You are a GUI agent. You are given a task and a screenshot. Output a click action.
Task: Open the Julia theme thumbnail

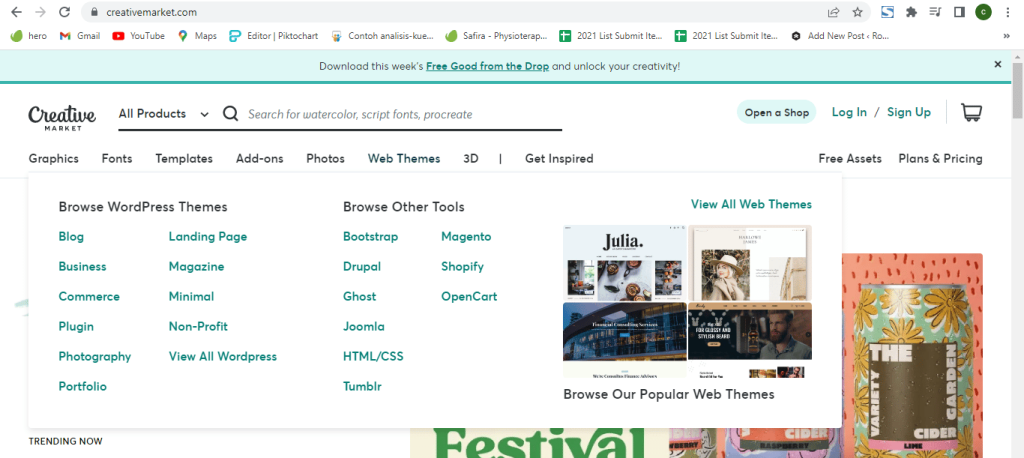click(624, 263)
